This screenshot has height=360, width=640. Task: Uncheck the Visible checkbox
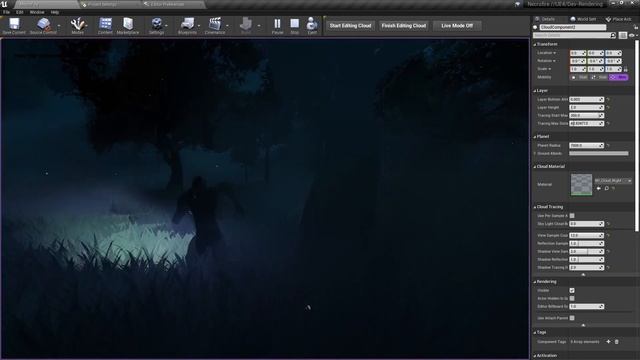tap(572, 290)
